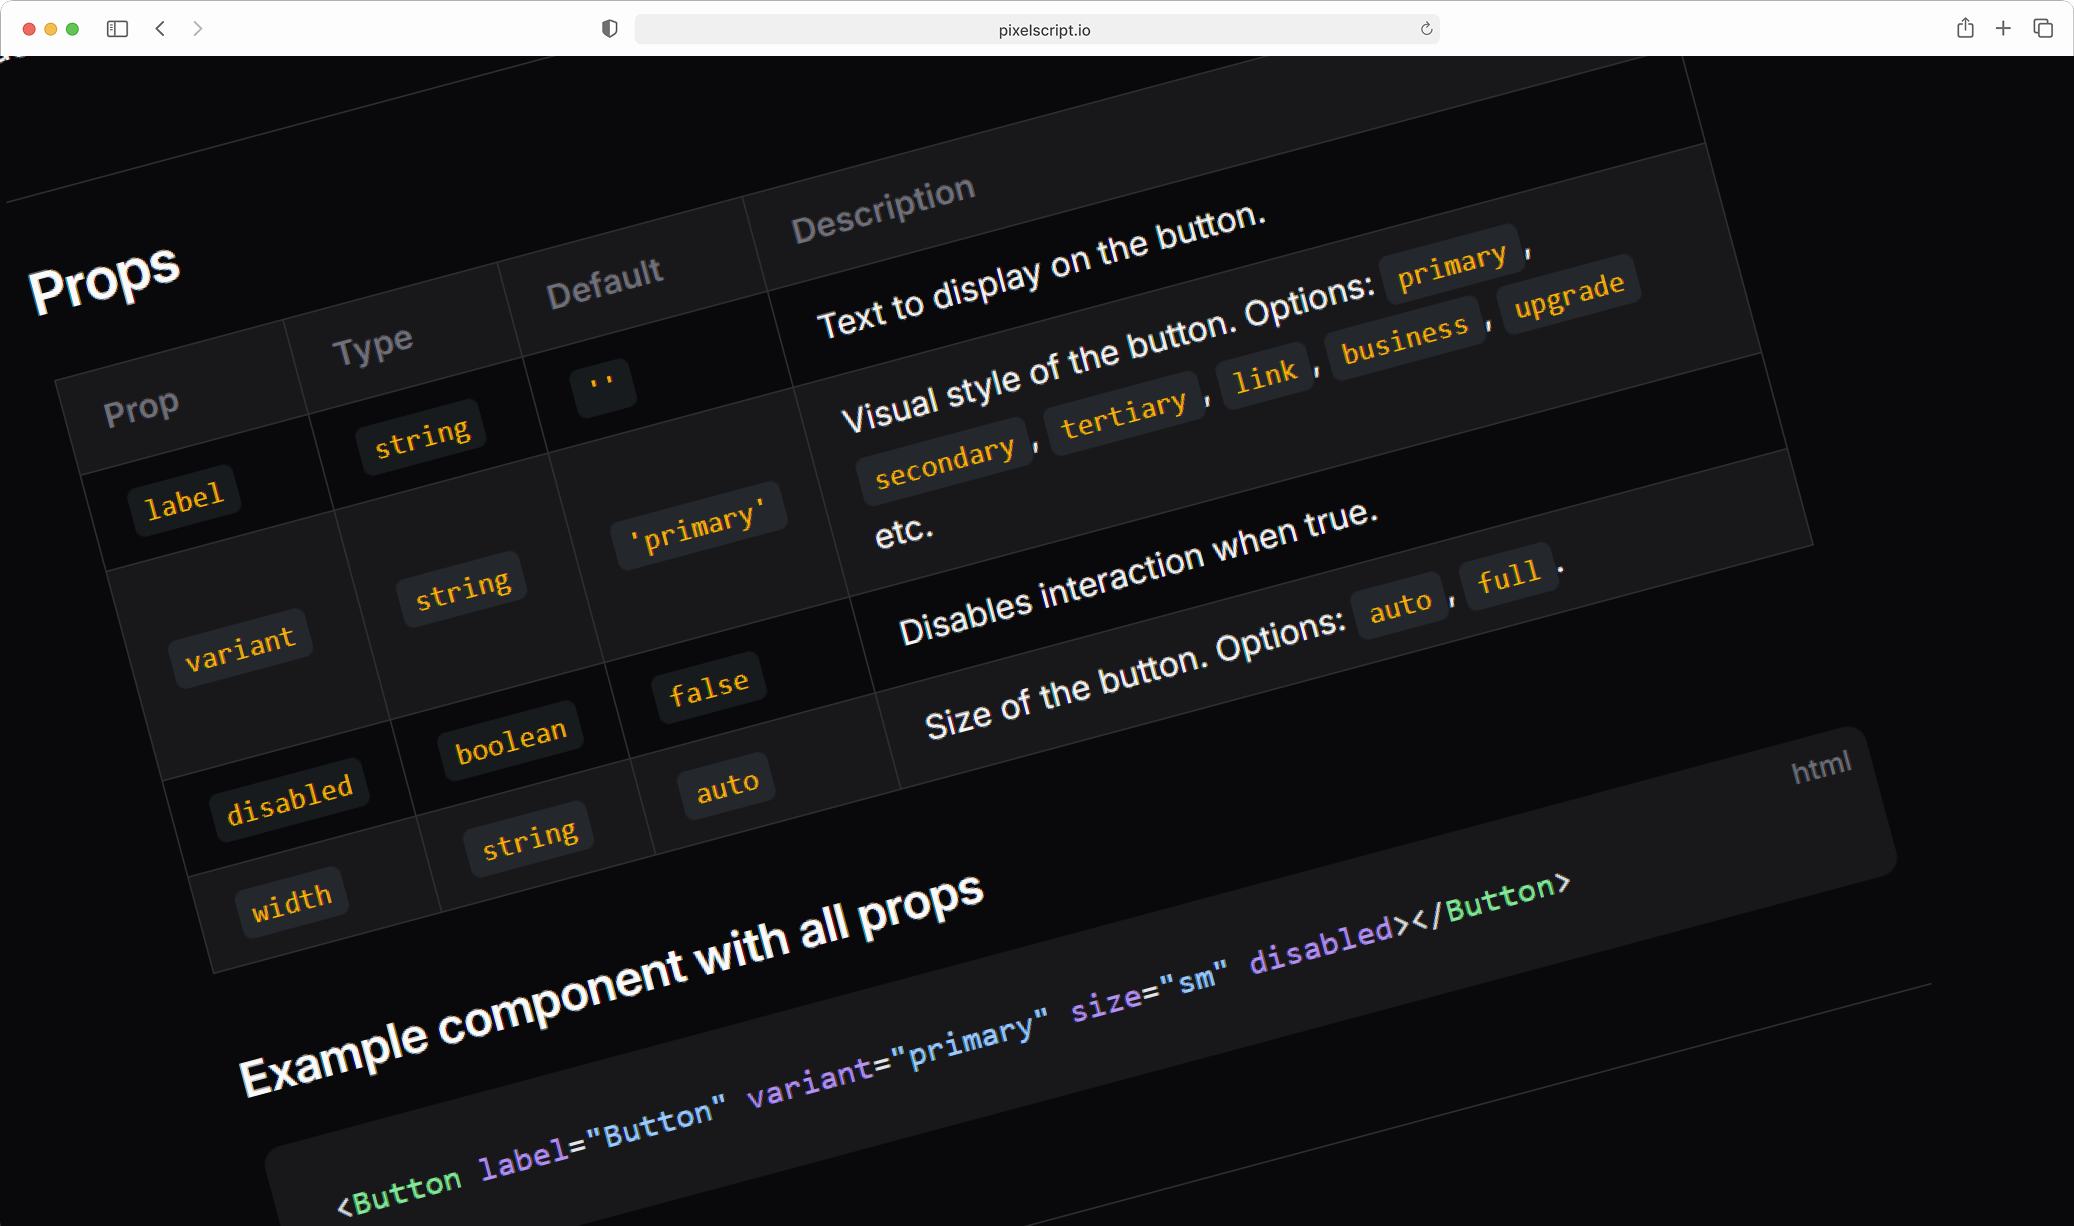2074x1226 pixels.
Task: Select the 'false' default value
Action: coord(709,688)
